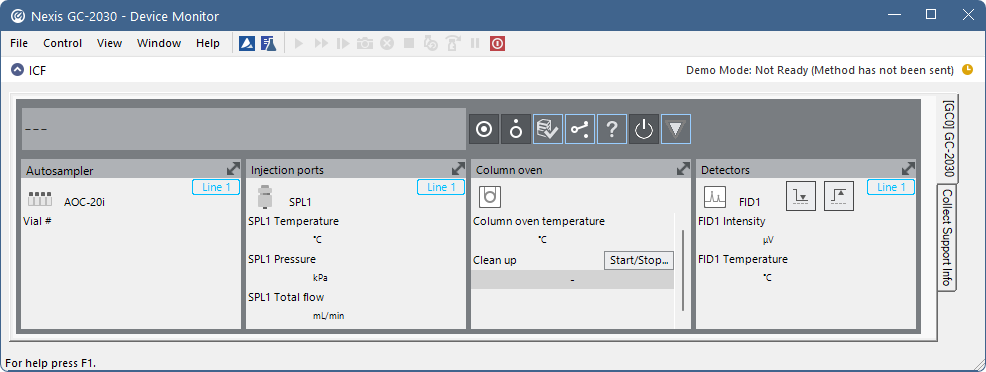This screenshot has height=372, width=986.
Task: Click the red emergency stop toolbar icon
Action: click(x=497, y=43)
